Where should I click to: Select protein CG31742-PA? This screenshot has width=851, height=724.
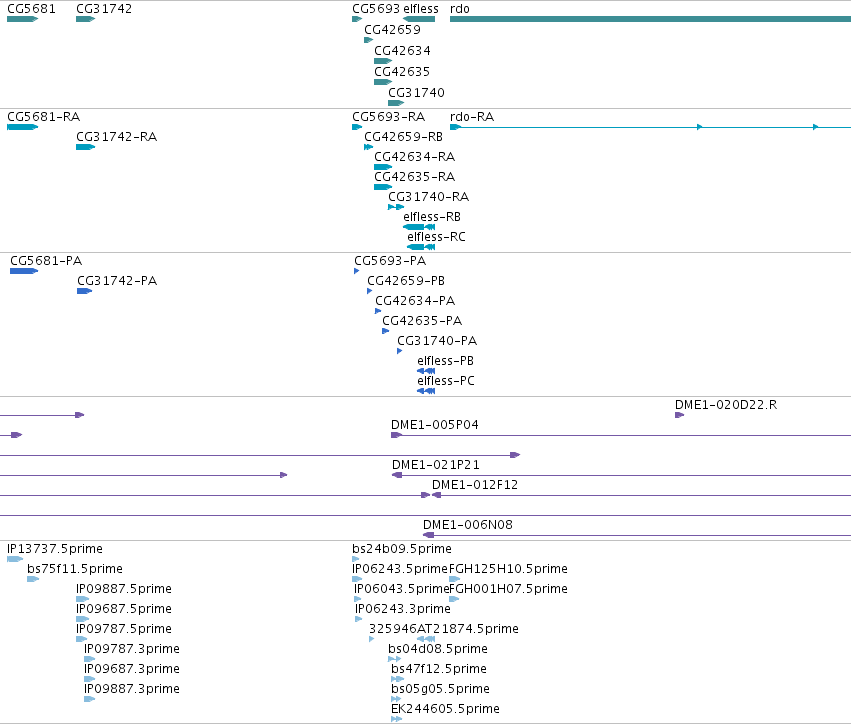tap(117, 281)
